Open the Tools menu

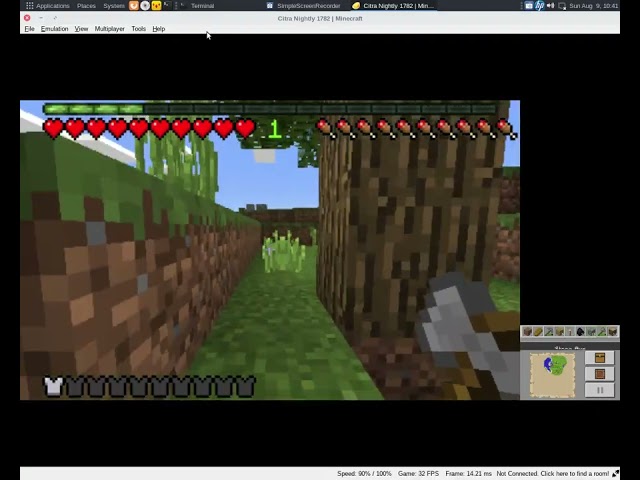click(x=138, y=29)
